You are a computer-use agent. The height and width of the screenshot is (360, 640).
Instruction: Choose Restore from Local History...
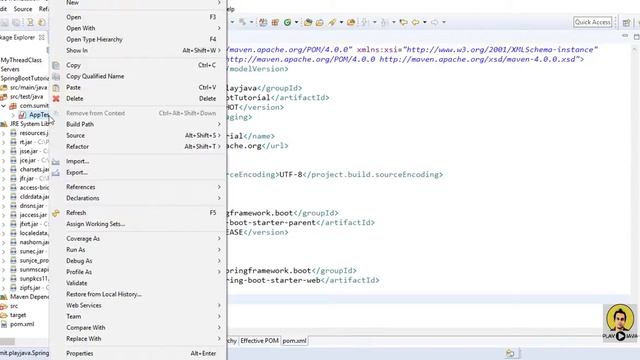(138, 294)
